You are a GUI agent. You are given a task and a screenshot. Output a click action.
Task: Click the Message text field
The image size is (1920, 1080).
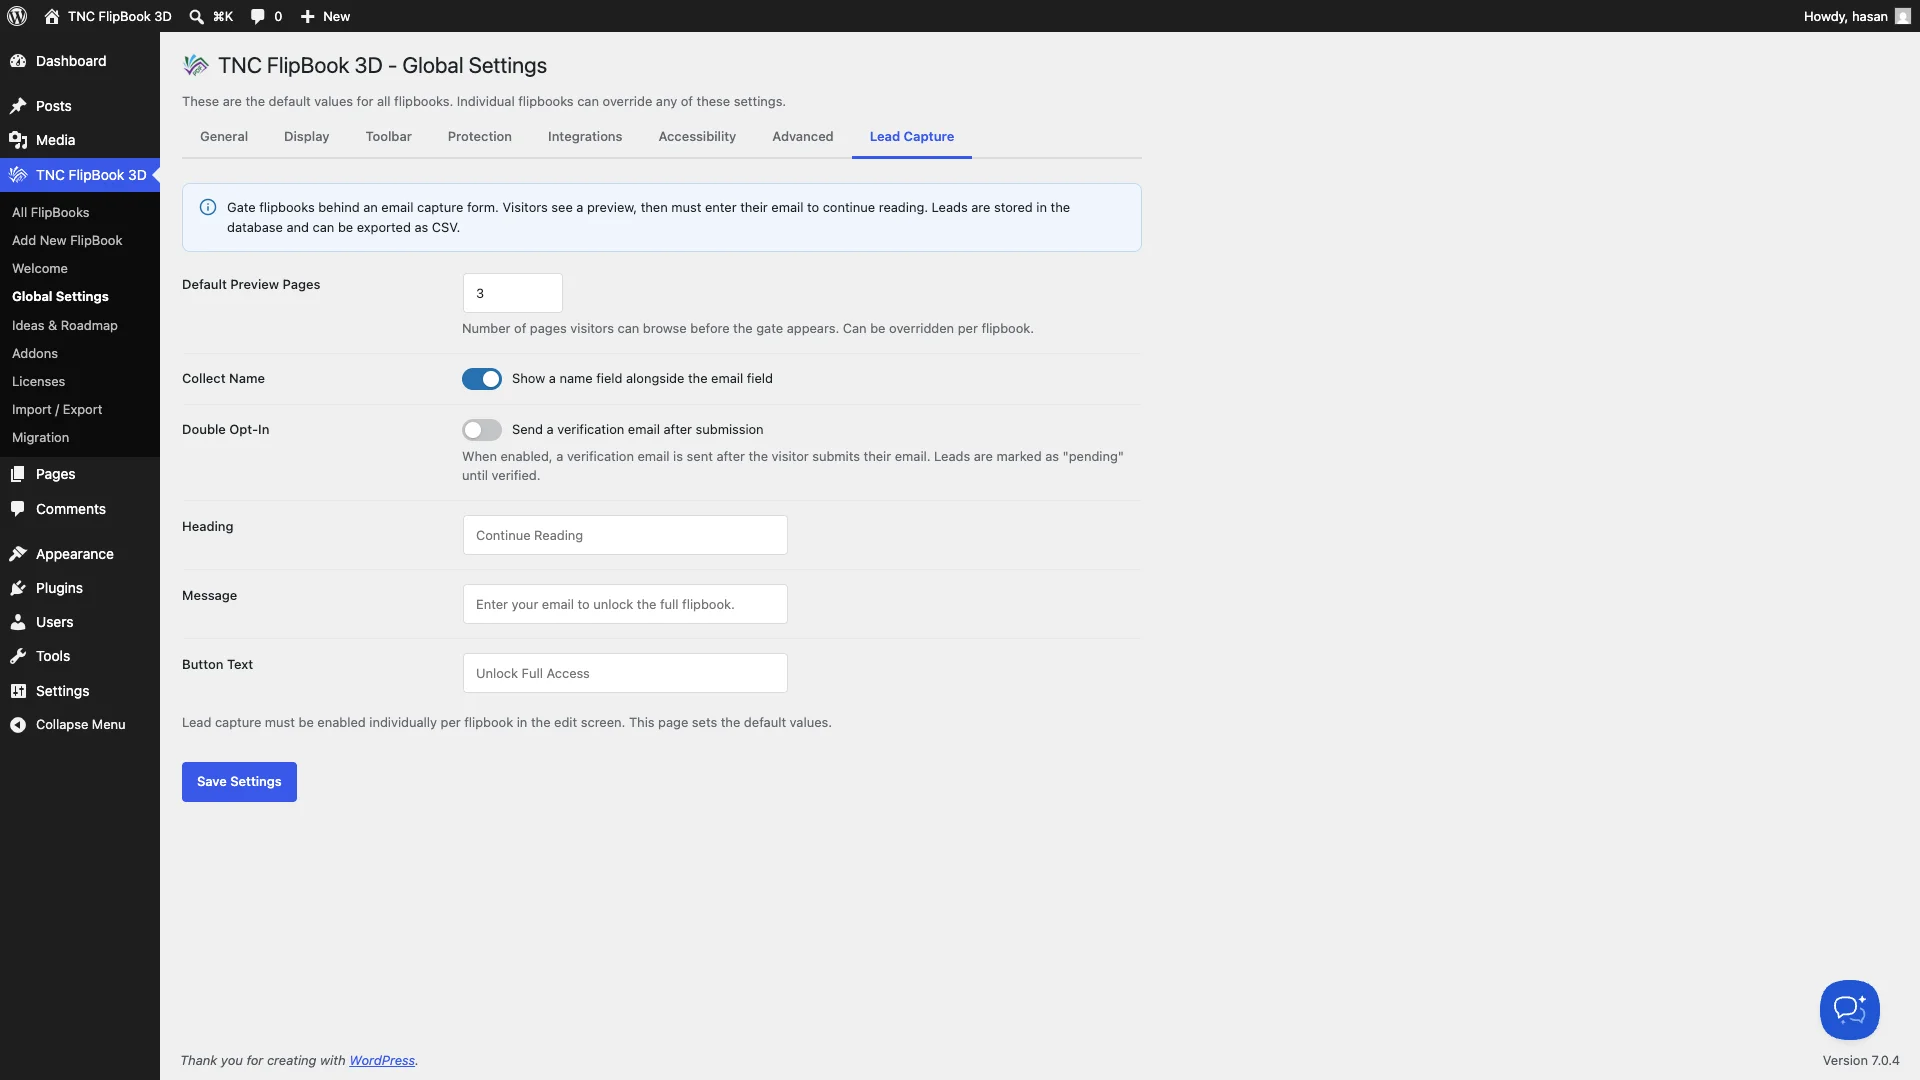625,604
